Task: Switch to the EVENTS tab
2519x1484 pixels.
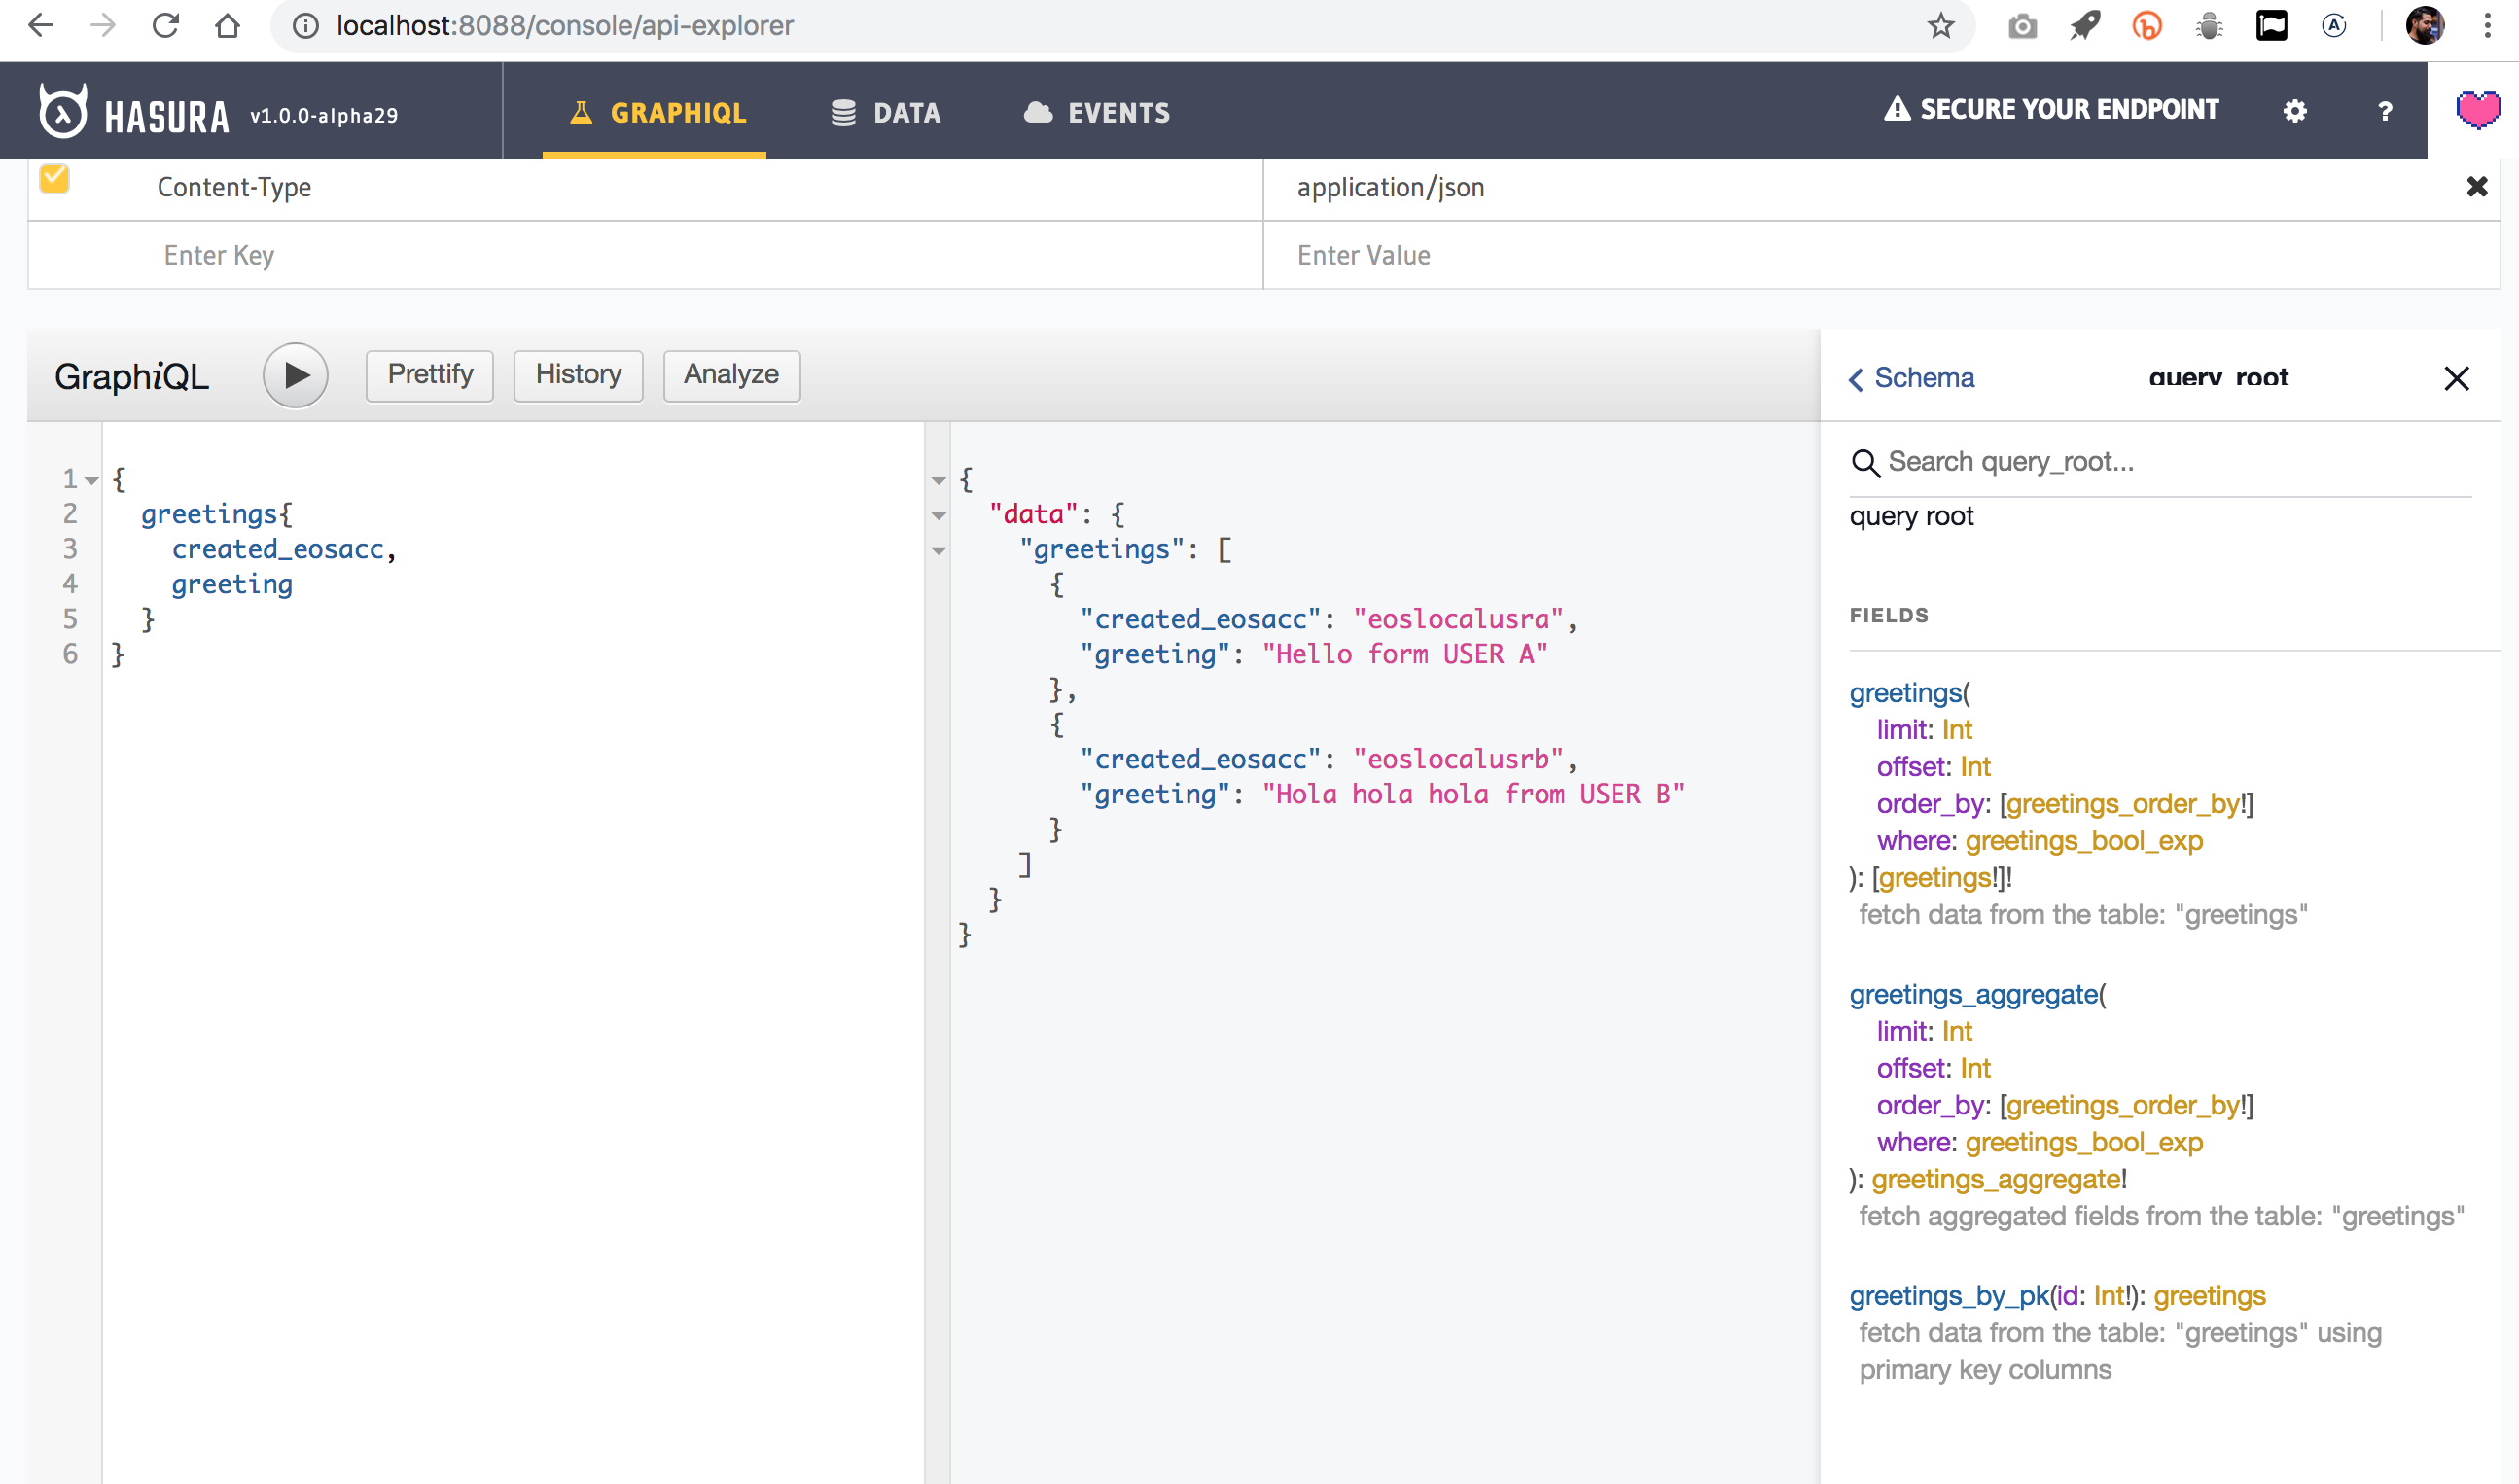Action: [1097, 113]
